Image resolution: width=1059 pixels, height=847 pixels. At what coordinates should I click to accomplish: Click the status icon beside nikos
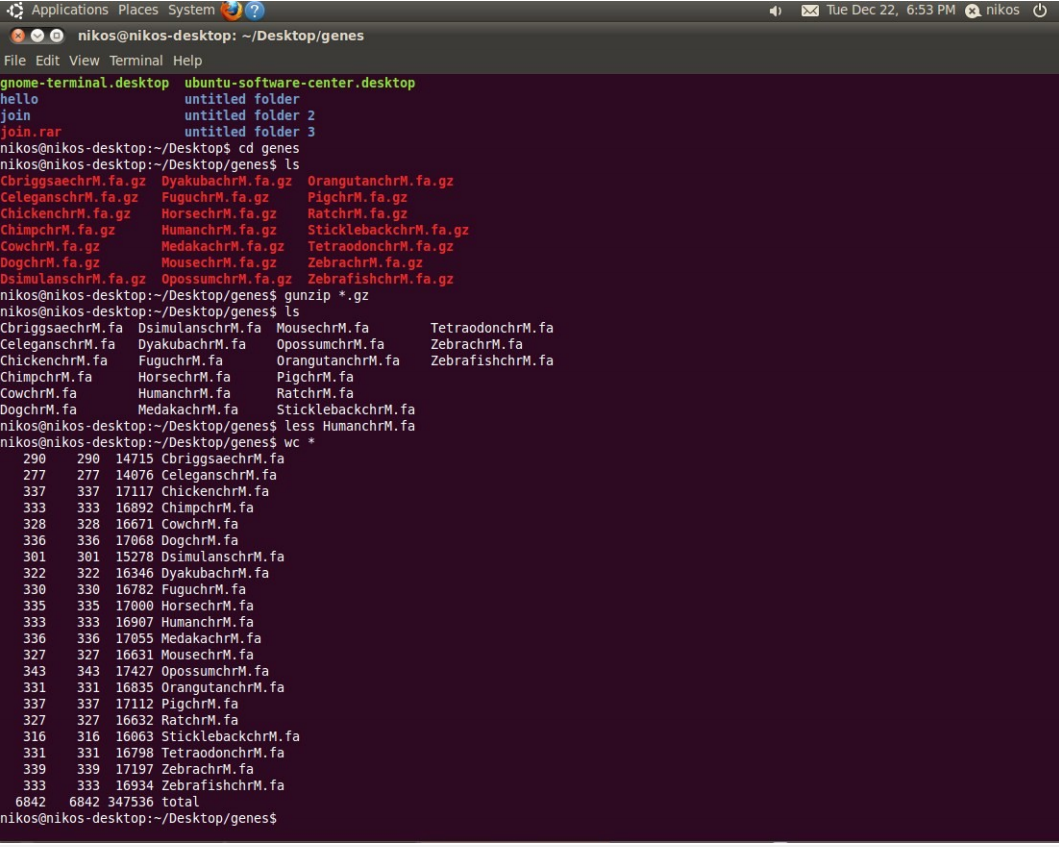972,11
